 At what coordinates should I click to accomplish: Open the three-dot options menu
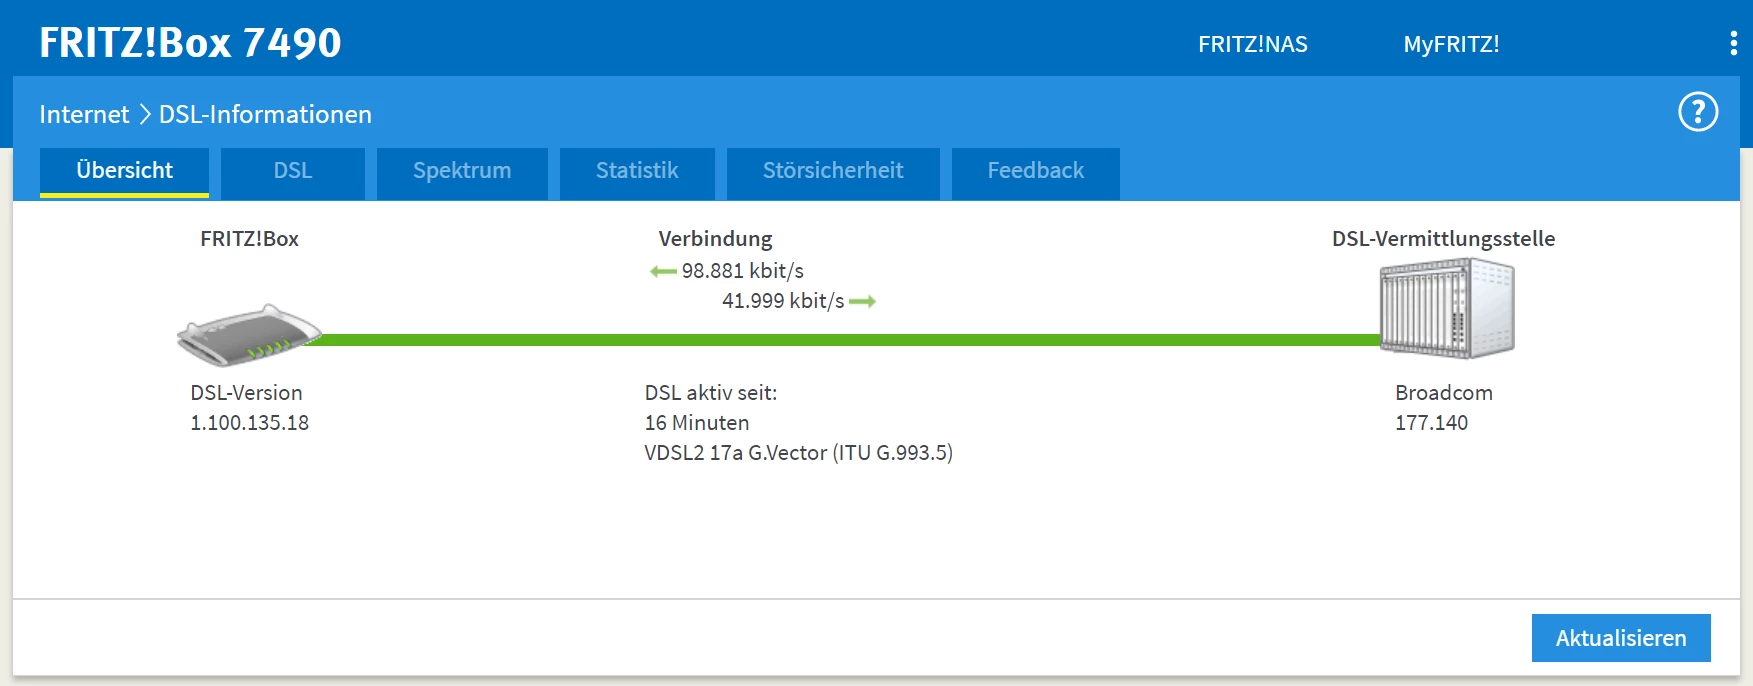pos(1733,43)
